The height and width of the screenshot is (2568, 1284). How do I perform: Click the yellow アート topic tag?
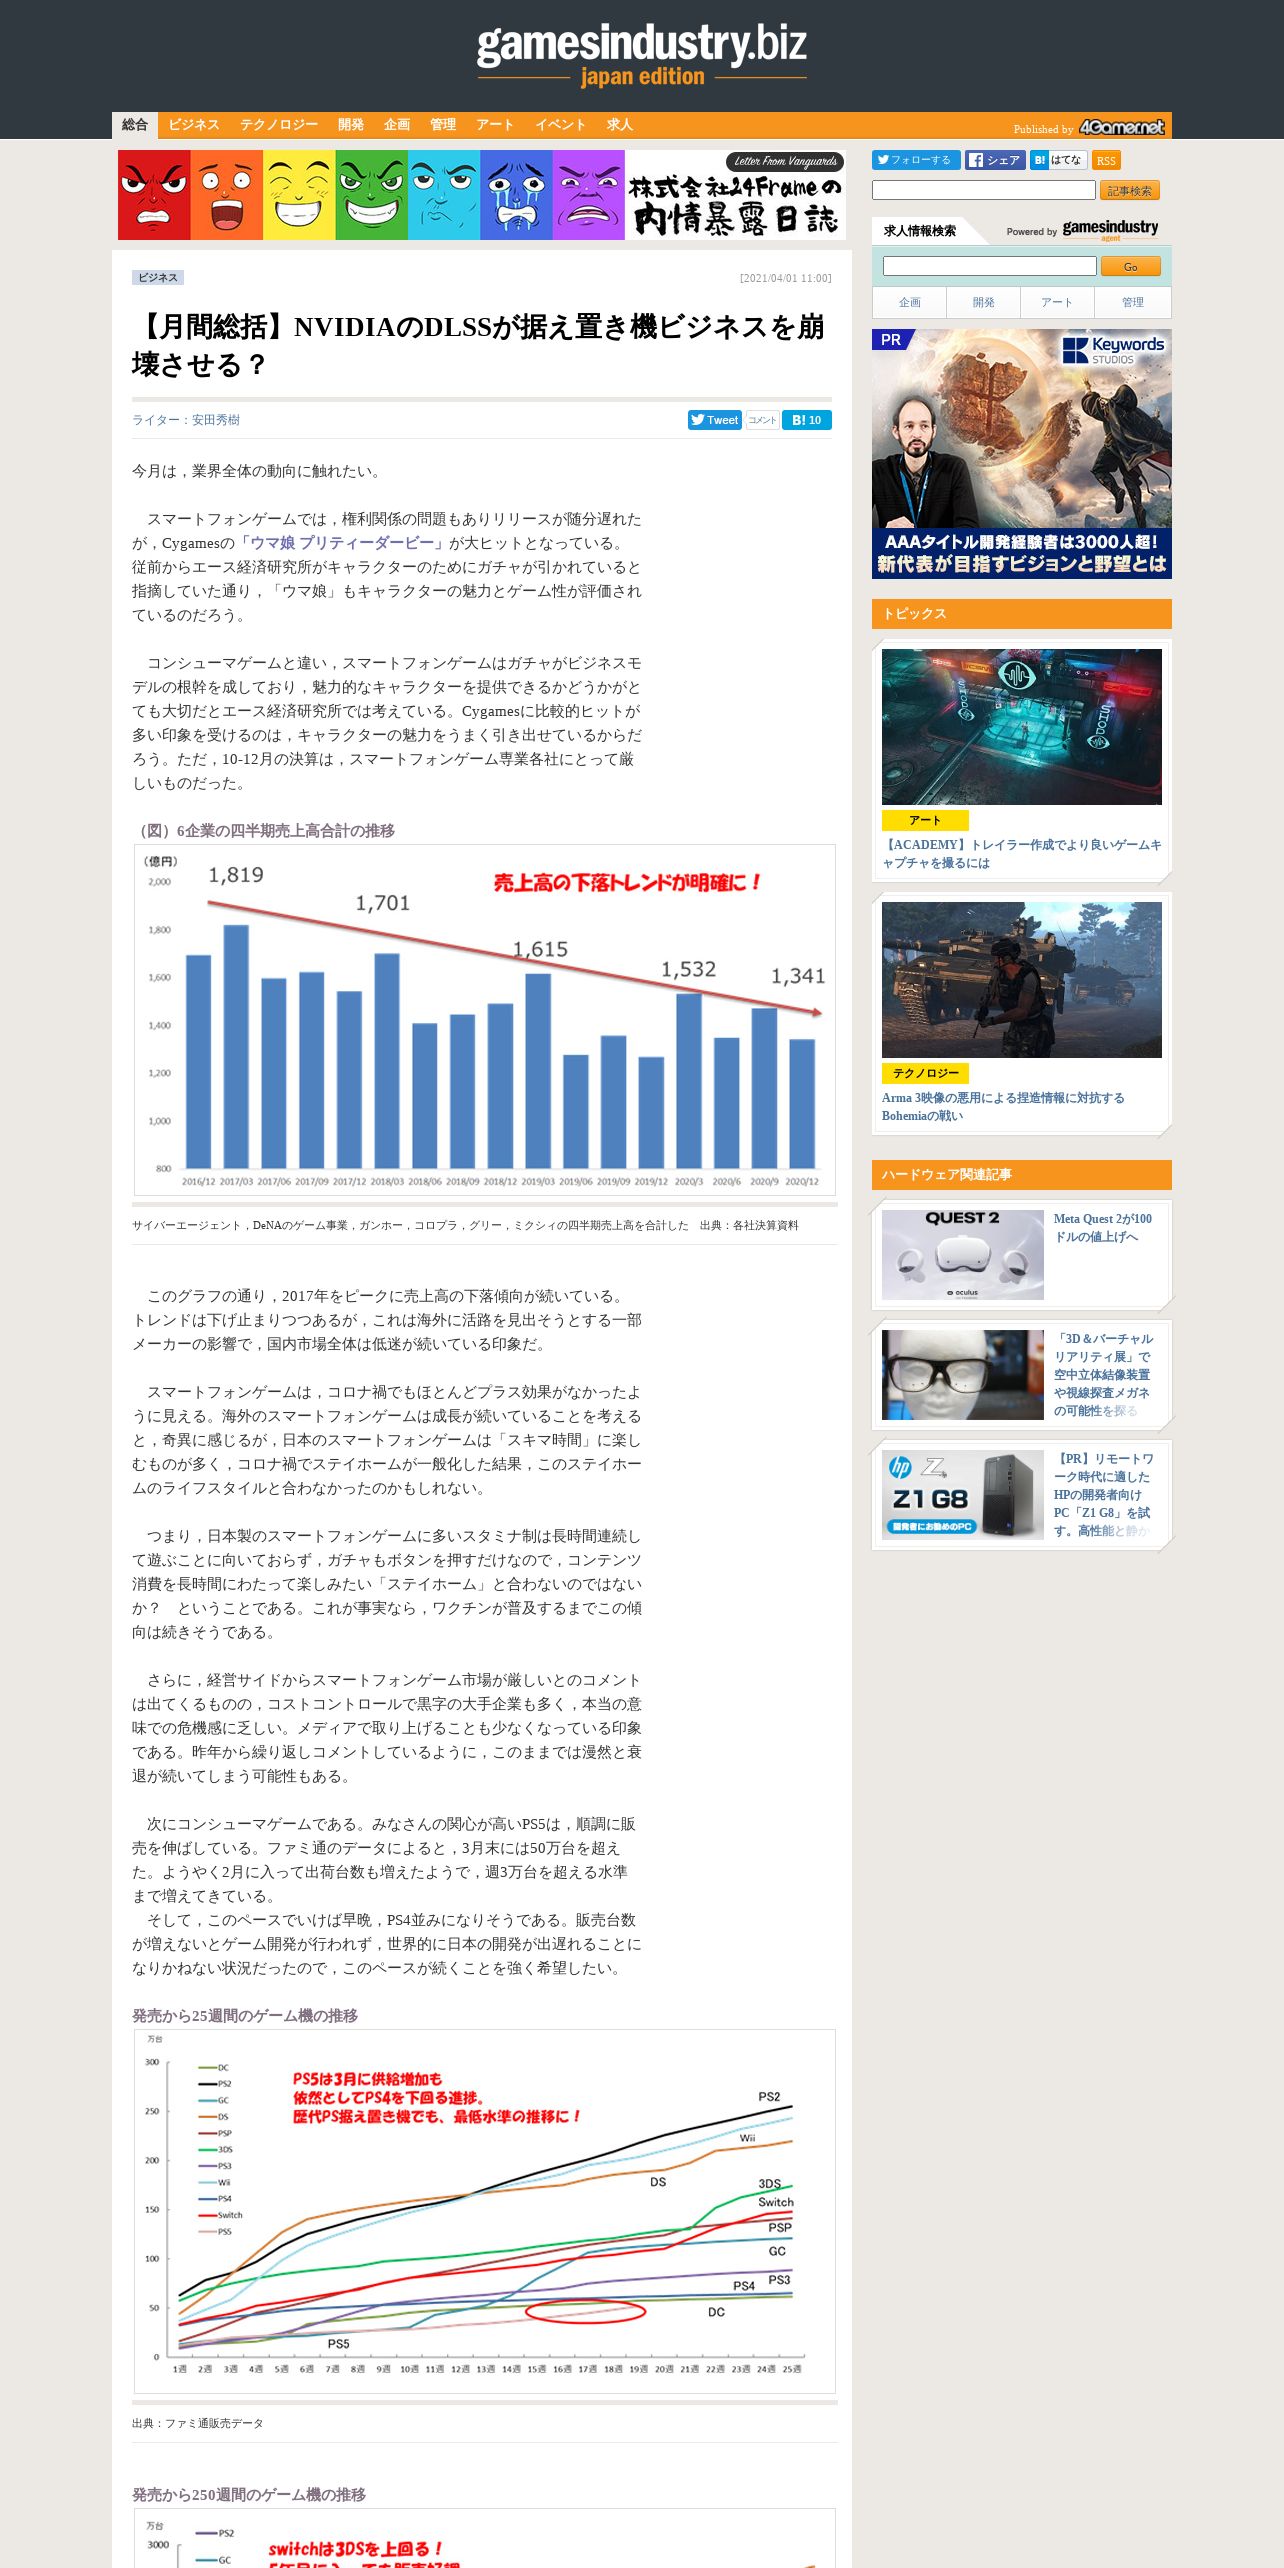pyautogui.click(x=925, y=821)
